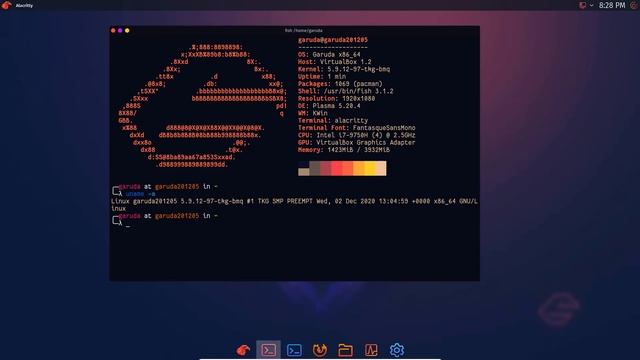Open the 8:28 PM clock
The image size is (640, 360).
(612, 5)
